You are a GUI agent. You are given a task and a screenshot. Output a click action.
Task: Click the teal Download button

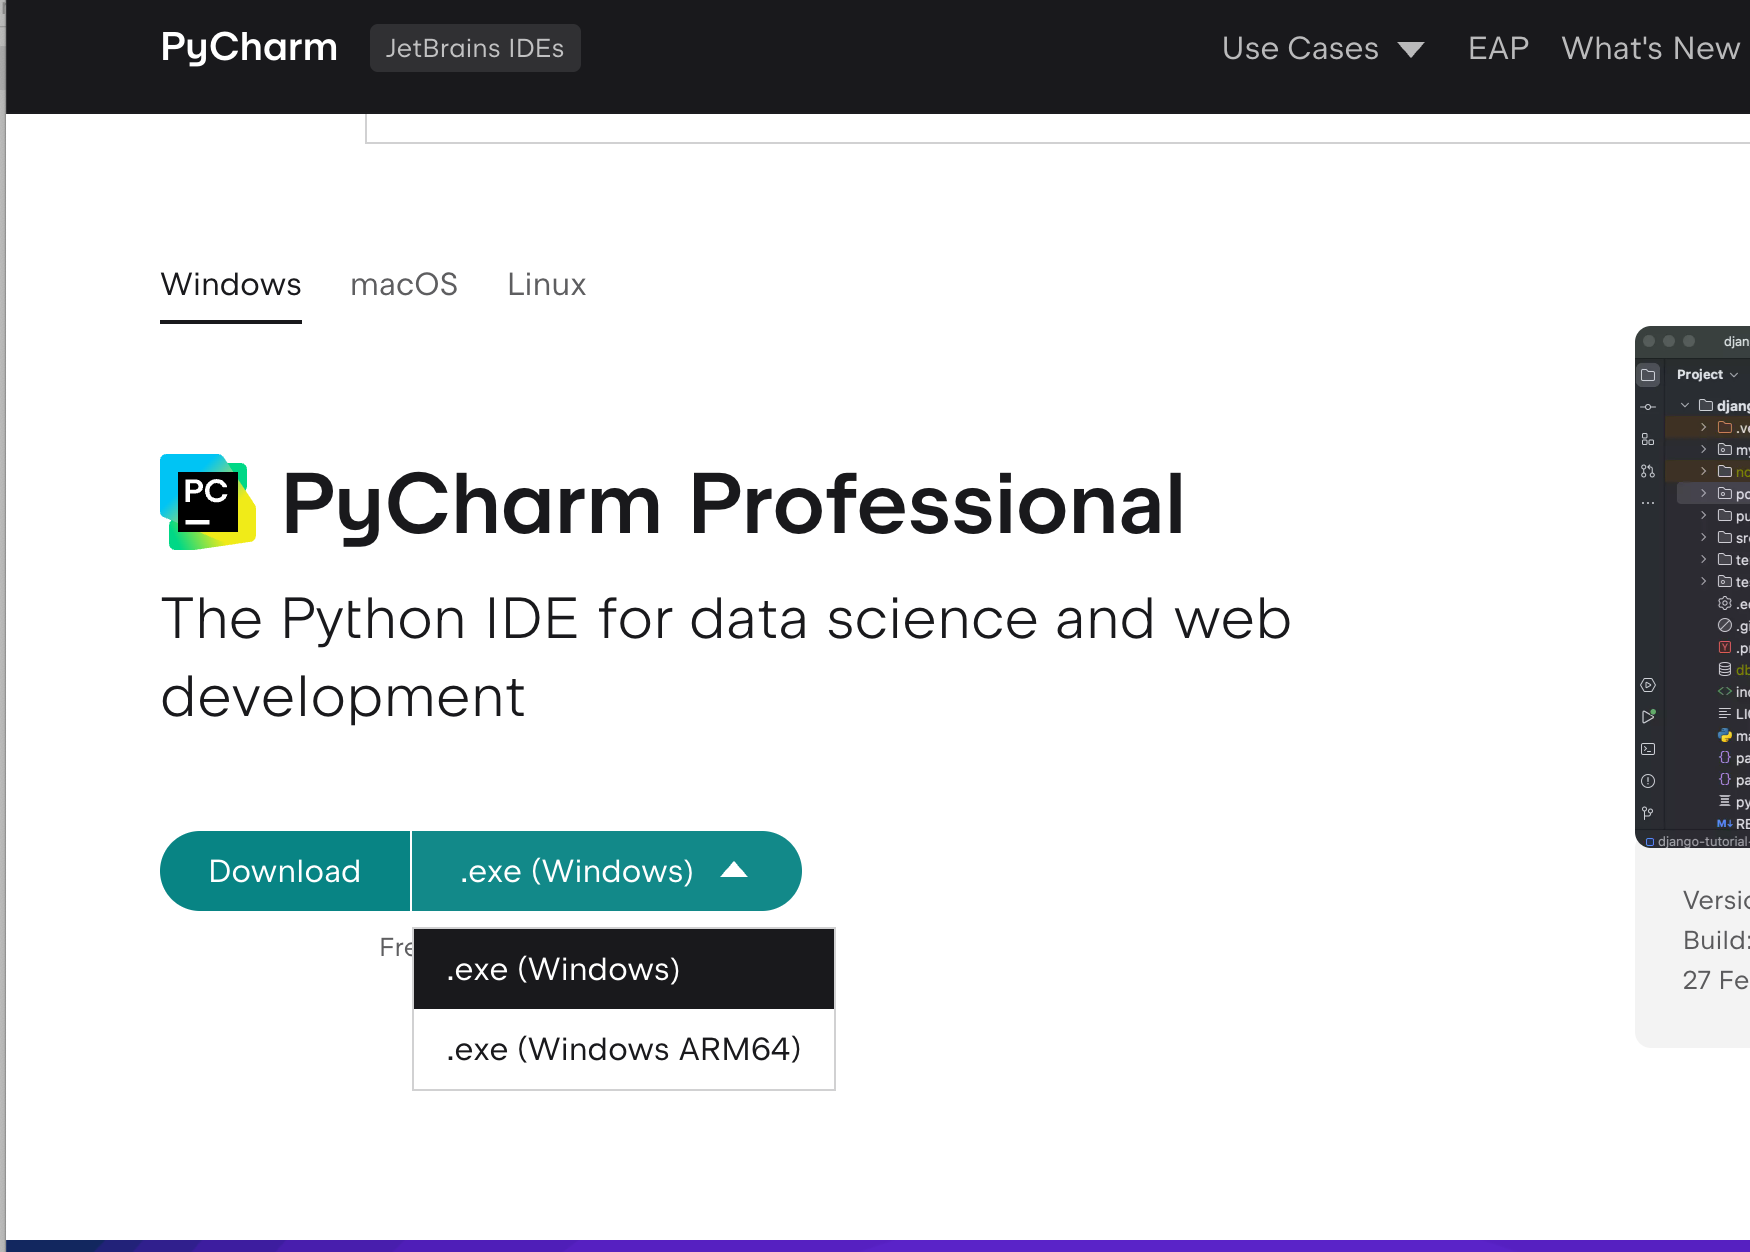tap(285, 871)
